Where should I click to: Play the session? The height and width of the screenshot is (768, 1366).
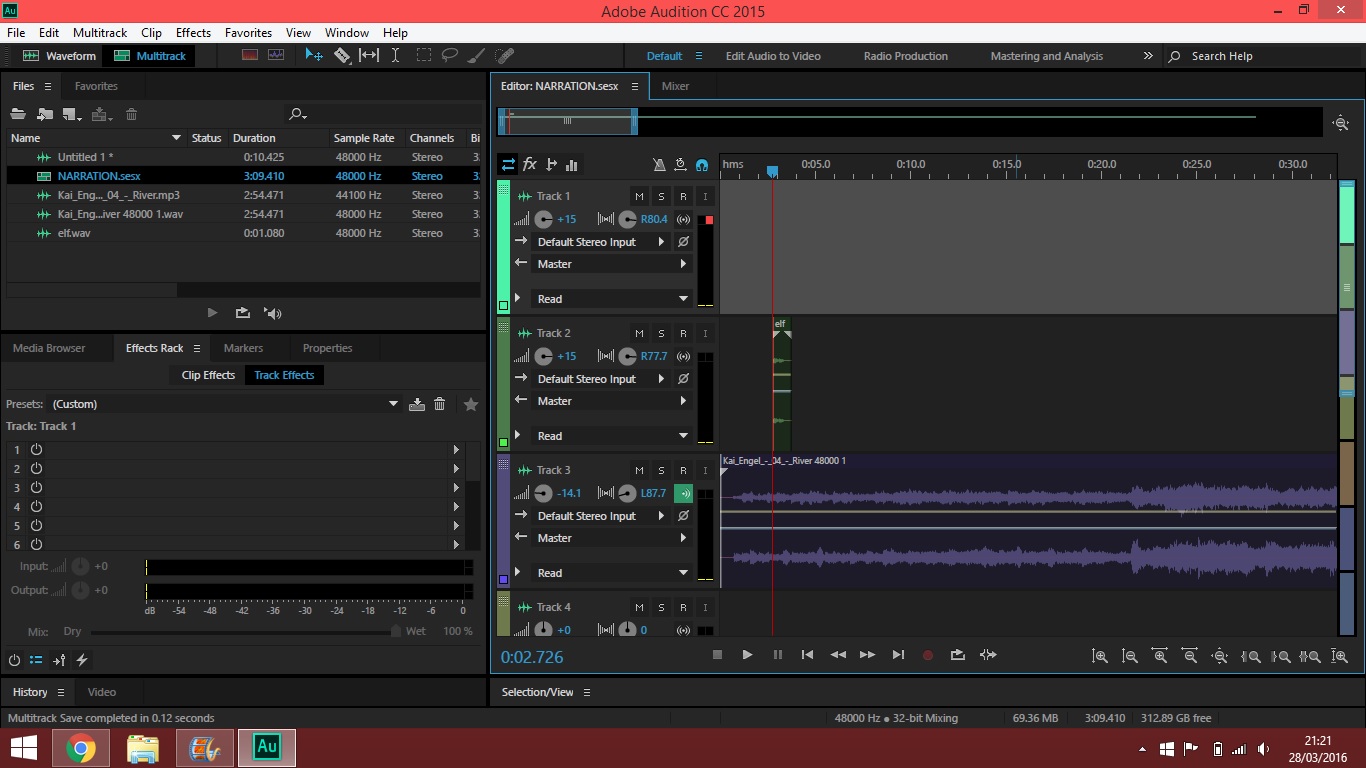click(x=747, y=655)
